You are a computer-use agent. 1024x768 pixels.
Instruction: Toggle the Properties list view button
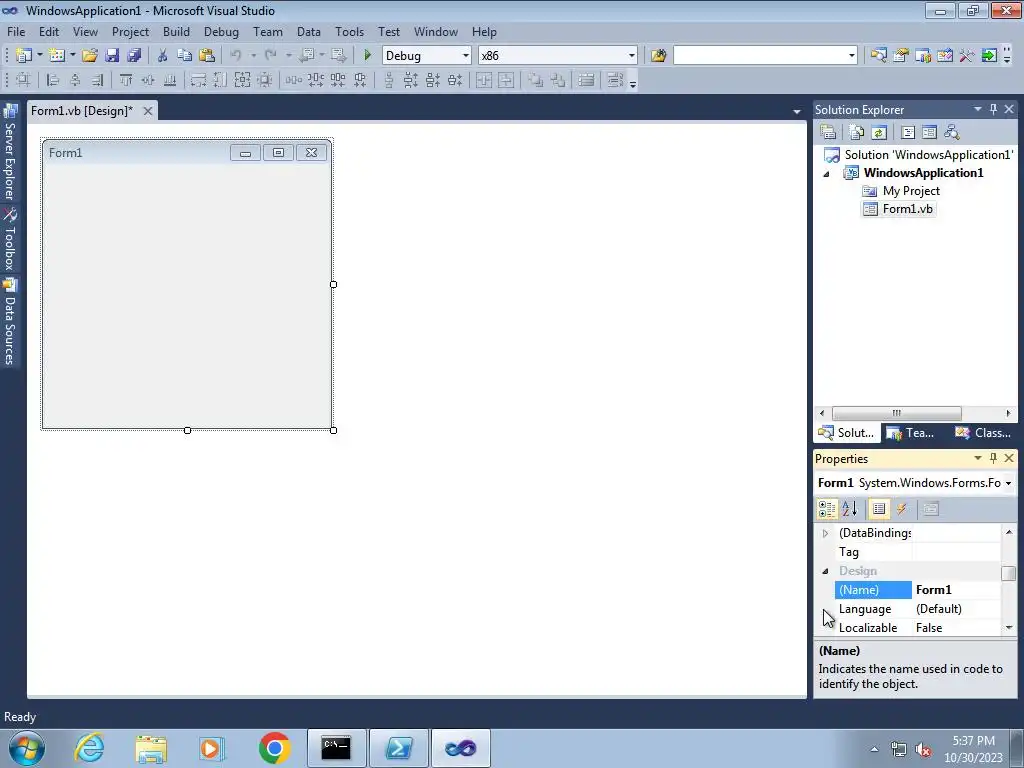[879, 509]
